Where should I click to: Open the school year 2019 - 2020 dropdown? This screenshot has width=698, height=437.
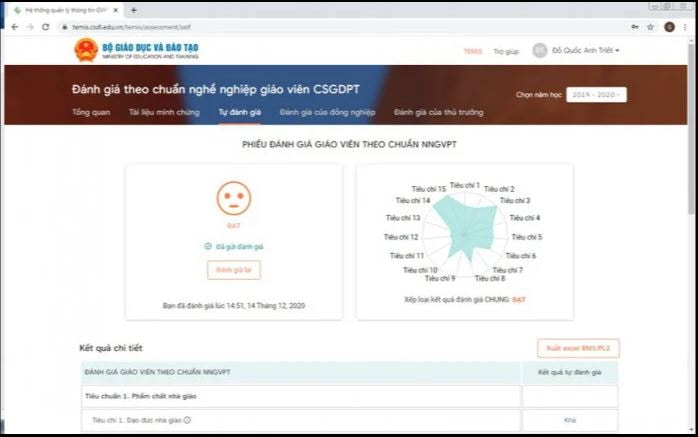coord(596,95)
